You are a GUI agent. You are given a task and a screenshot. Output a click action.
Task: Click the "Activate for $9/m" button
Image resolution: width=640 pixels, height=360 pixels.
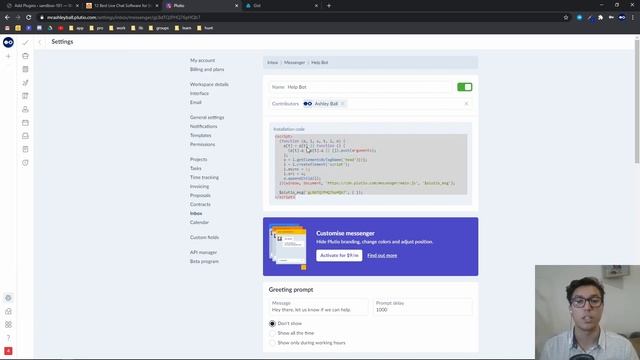click(339, 256)
